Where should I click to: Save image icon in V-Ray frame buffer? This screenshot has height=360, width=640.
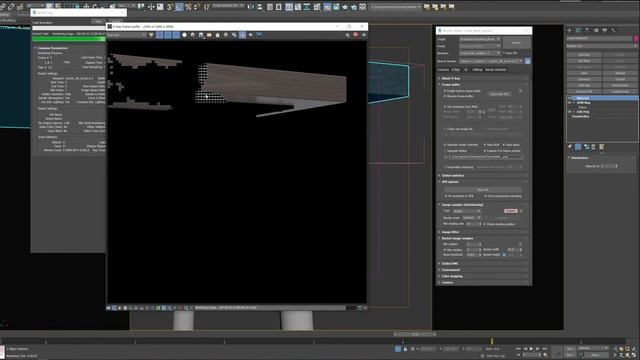(201, 35)
